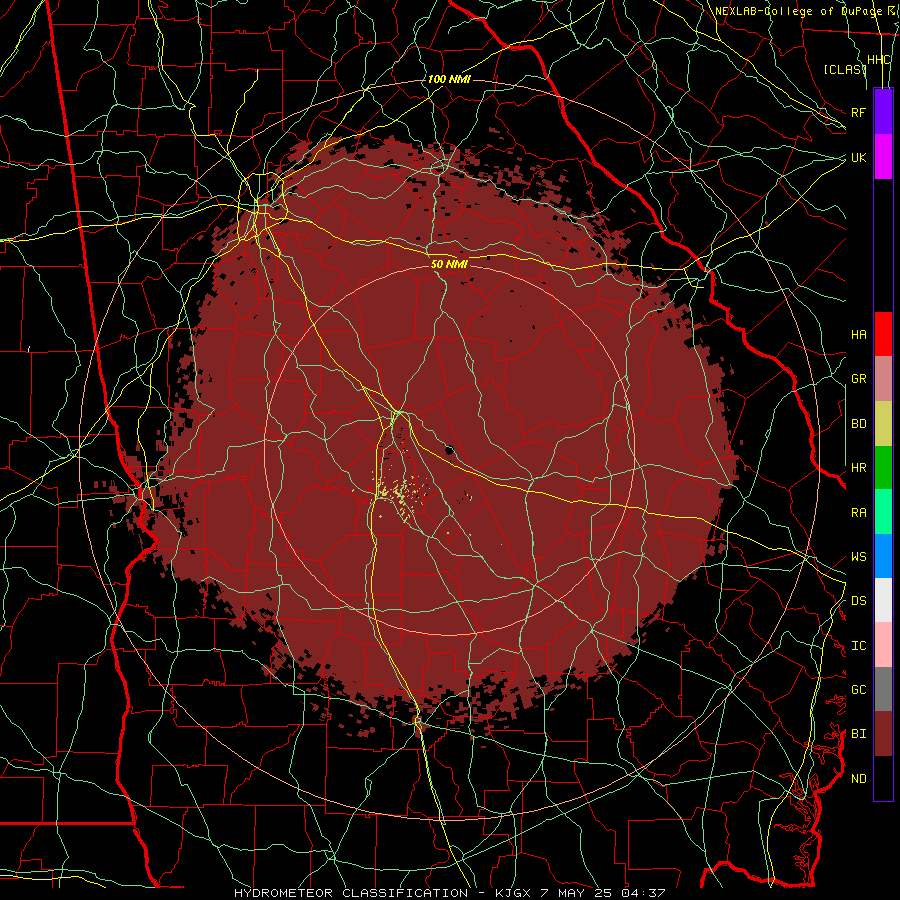Select the yellow BD legend color
900x900 pixels.
pos(883,424)
